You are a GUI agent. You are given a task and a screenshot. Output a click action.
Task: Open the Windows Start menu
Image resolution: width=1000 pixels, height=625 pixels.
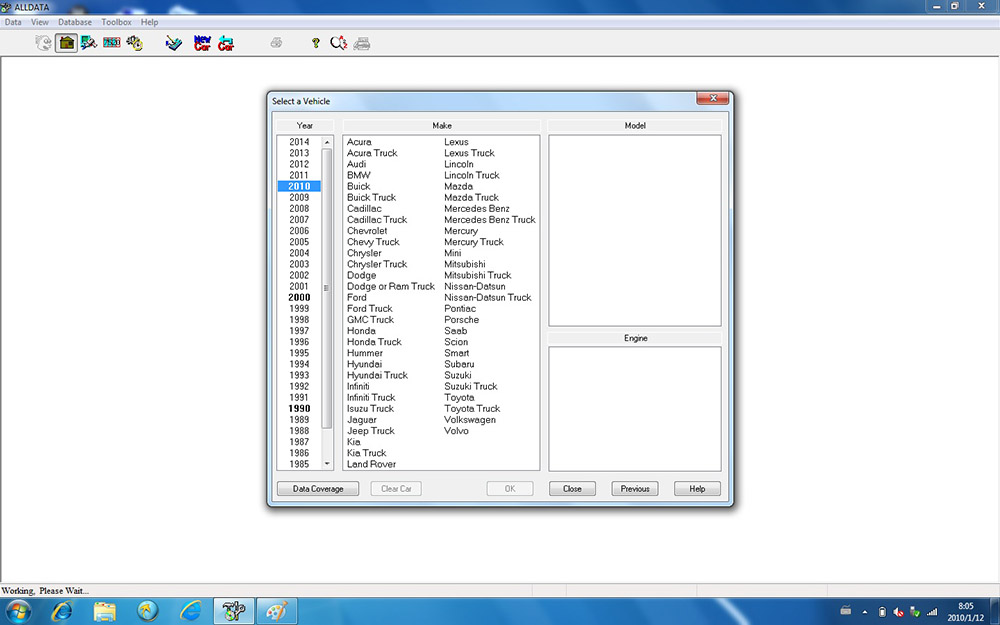tap(18, 612)
